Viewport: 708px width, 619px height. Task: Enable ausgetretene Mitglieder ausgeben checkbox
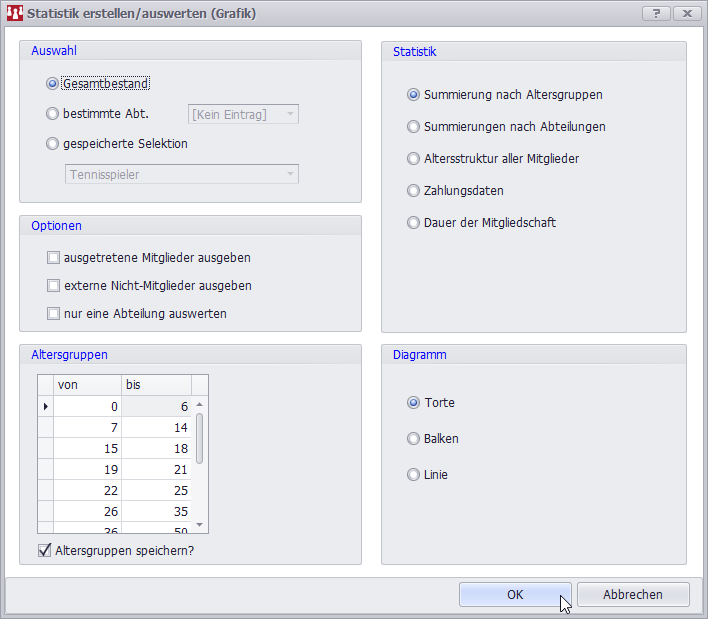(54, 258)
